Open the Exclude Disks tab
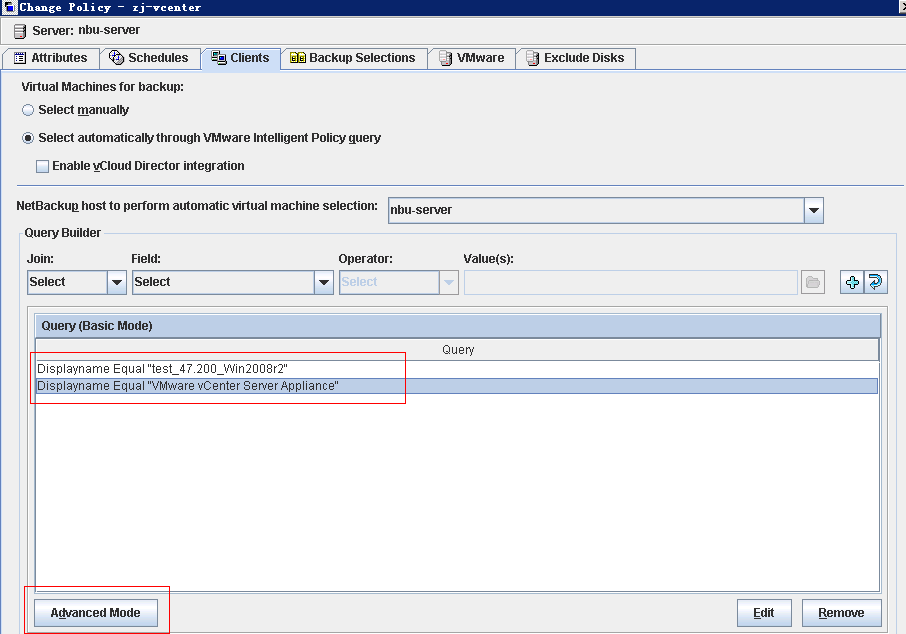The height and width of the screenshot is (634, 906). click(x=575, y=58)
